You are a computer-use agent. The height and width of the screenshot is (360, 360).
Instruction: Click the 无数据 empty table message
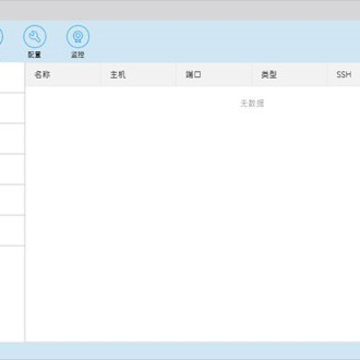252,104
